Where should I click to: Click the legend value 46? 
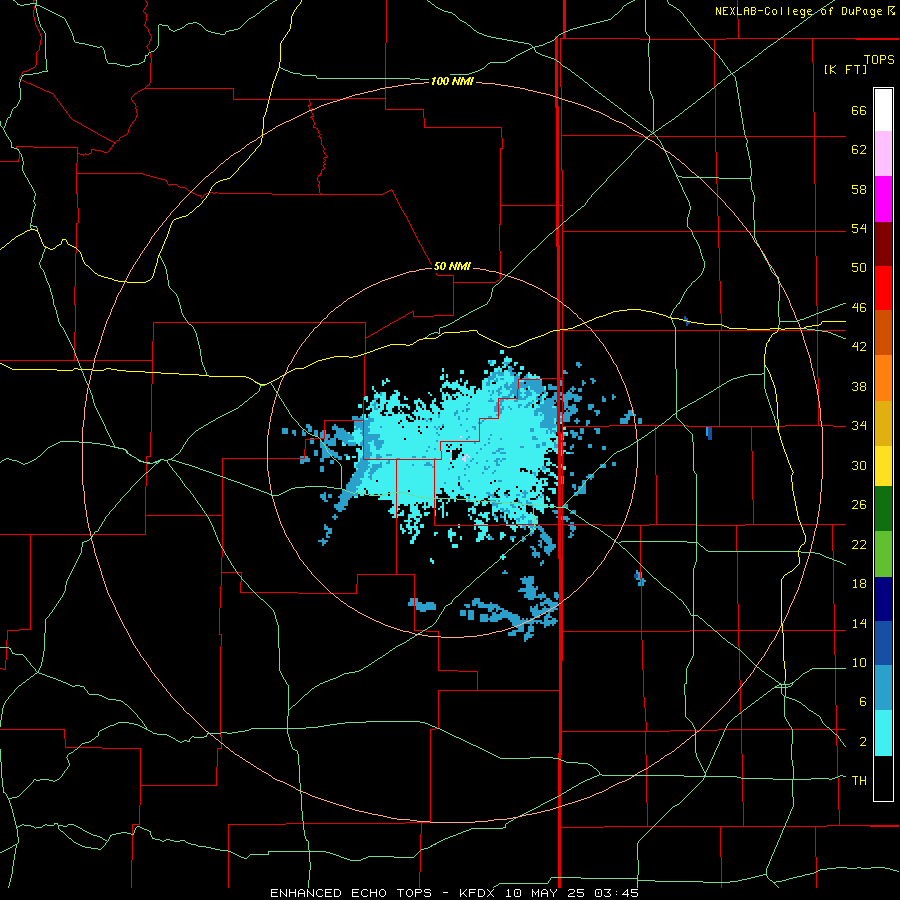(859, 308)
